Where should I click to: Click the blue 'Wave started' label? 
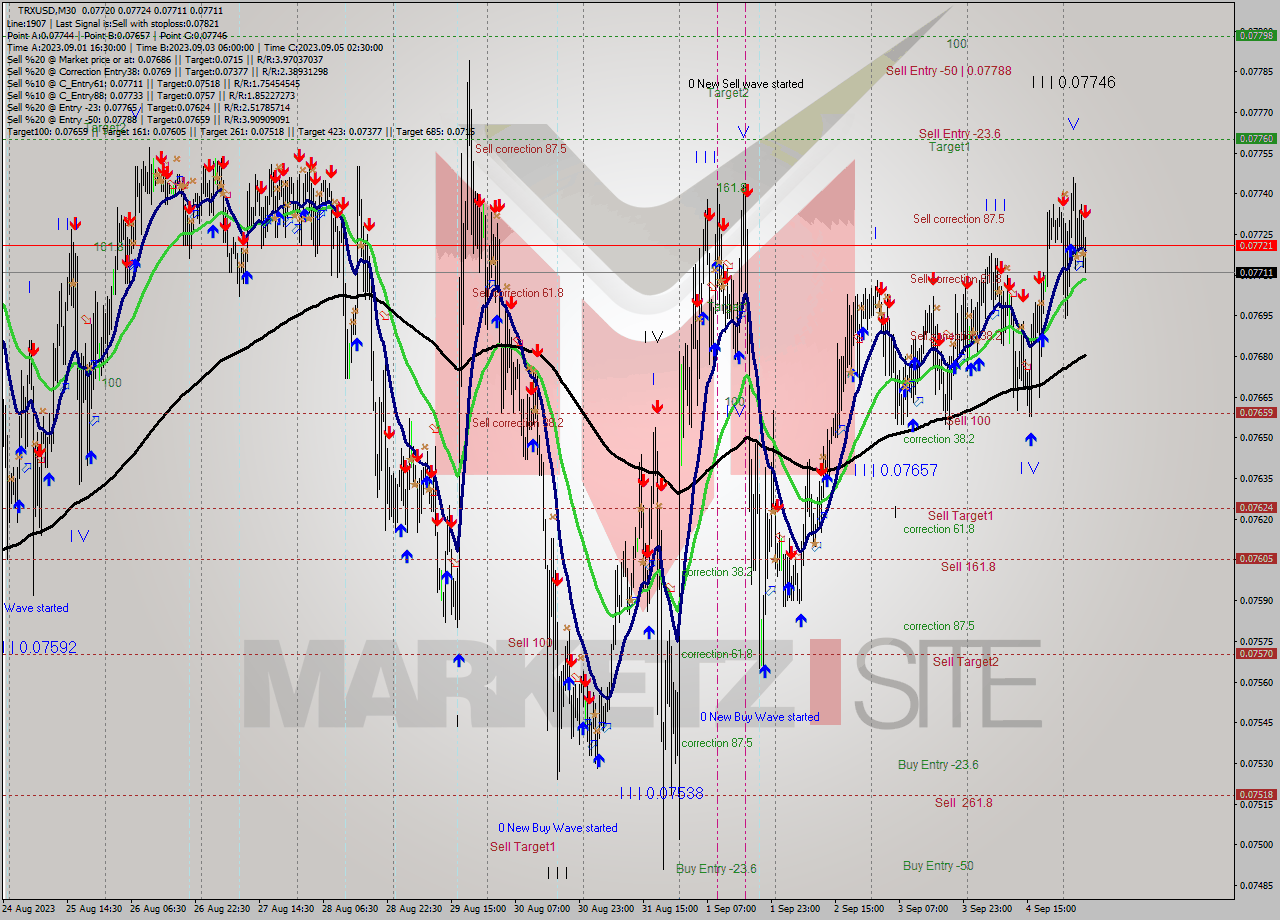[36, 608]
